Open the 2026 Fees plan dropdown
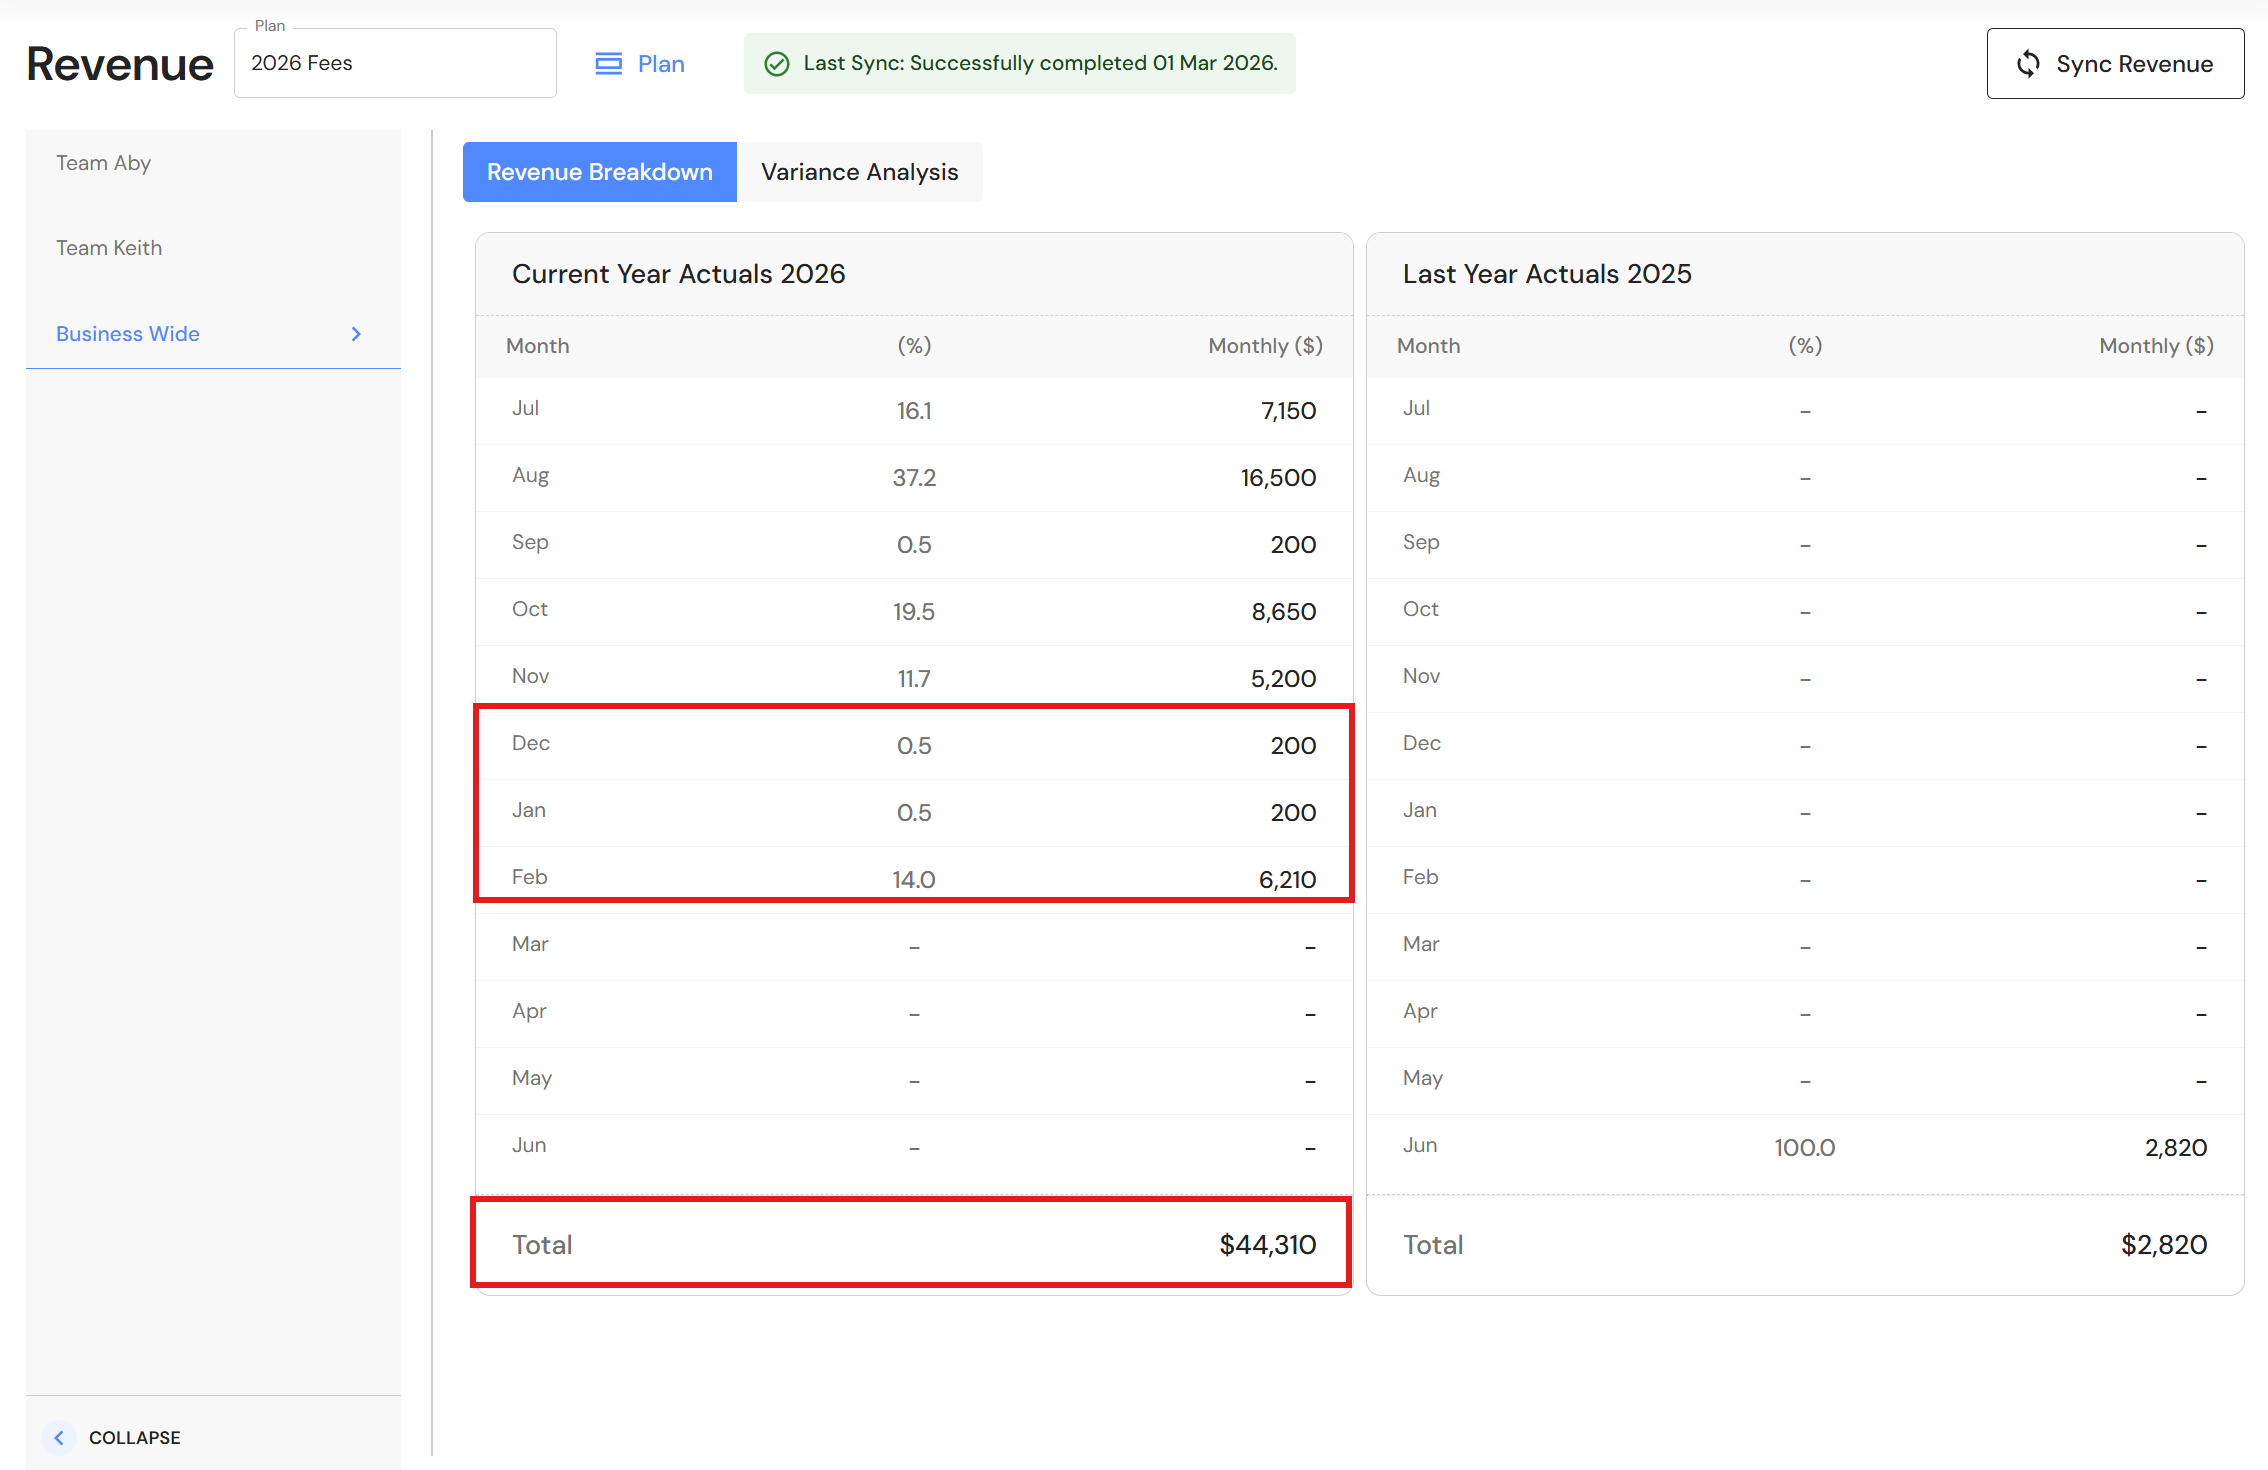The image size is (2268, 1470). pyautogui.click(x=395, y=63)
